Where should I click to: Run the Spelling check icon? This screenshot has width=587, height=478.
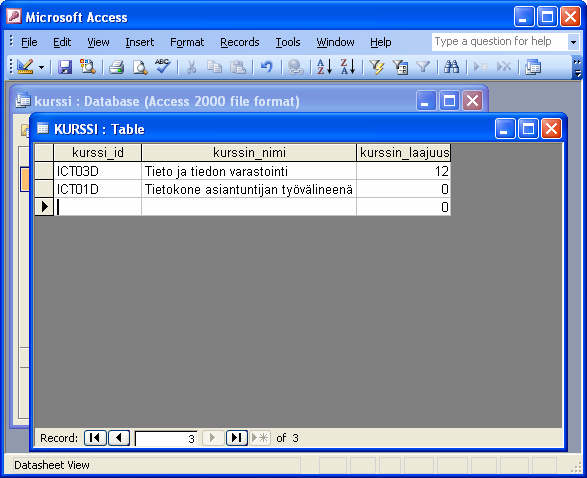click(x=163, y=67)
